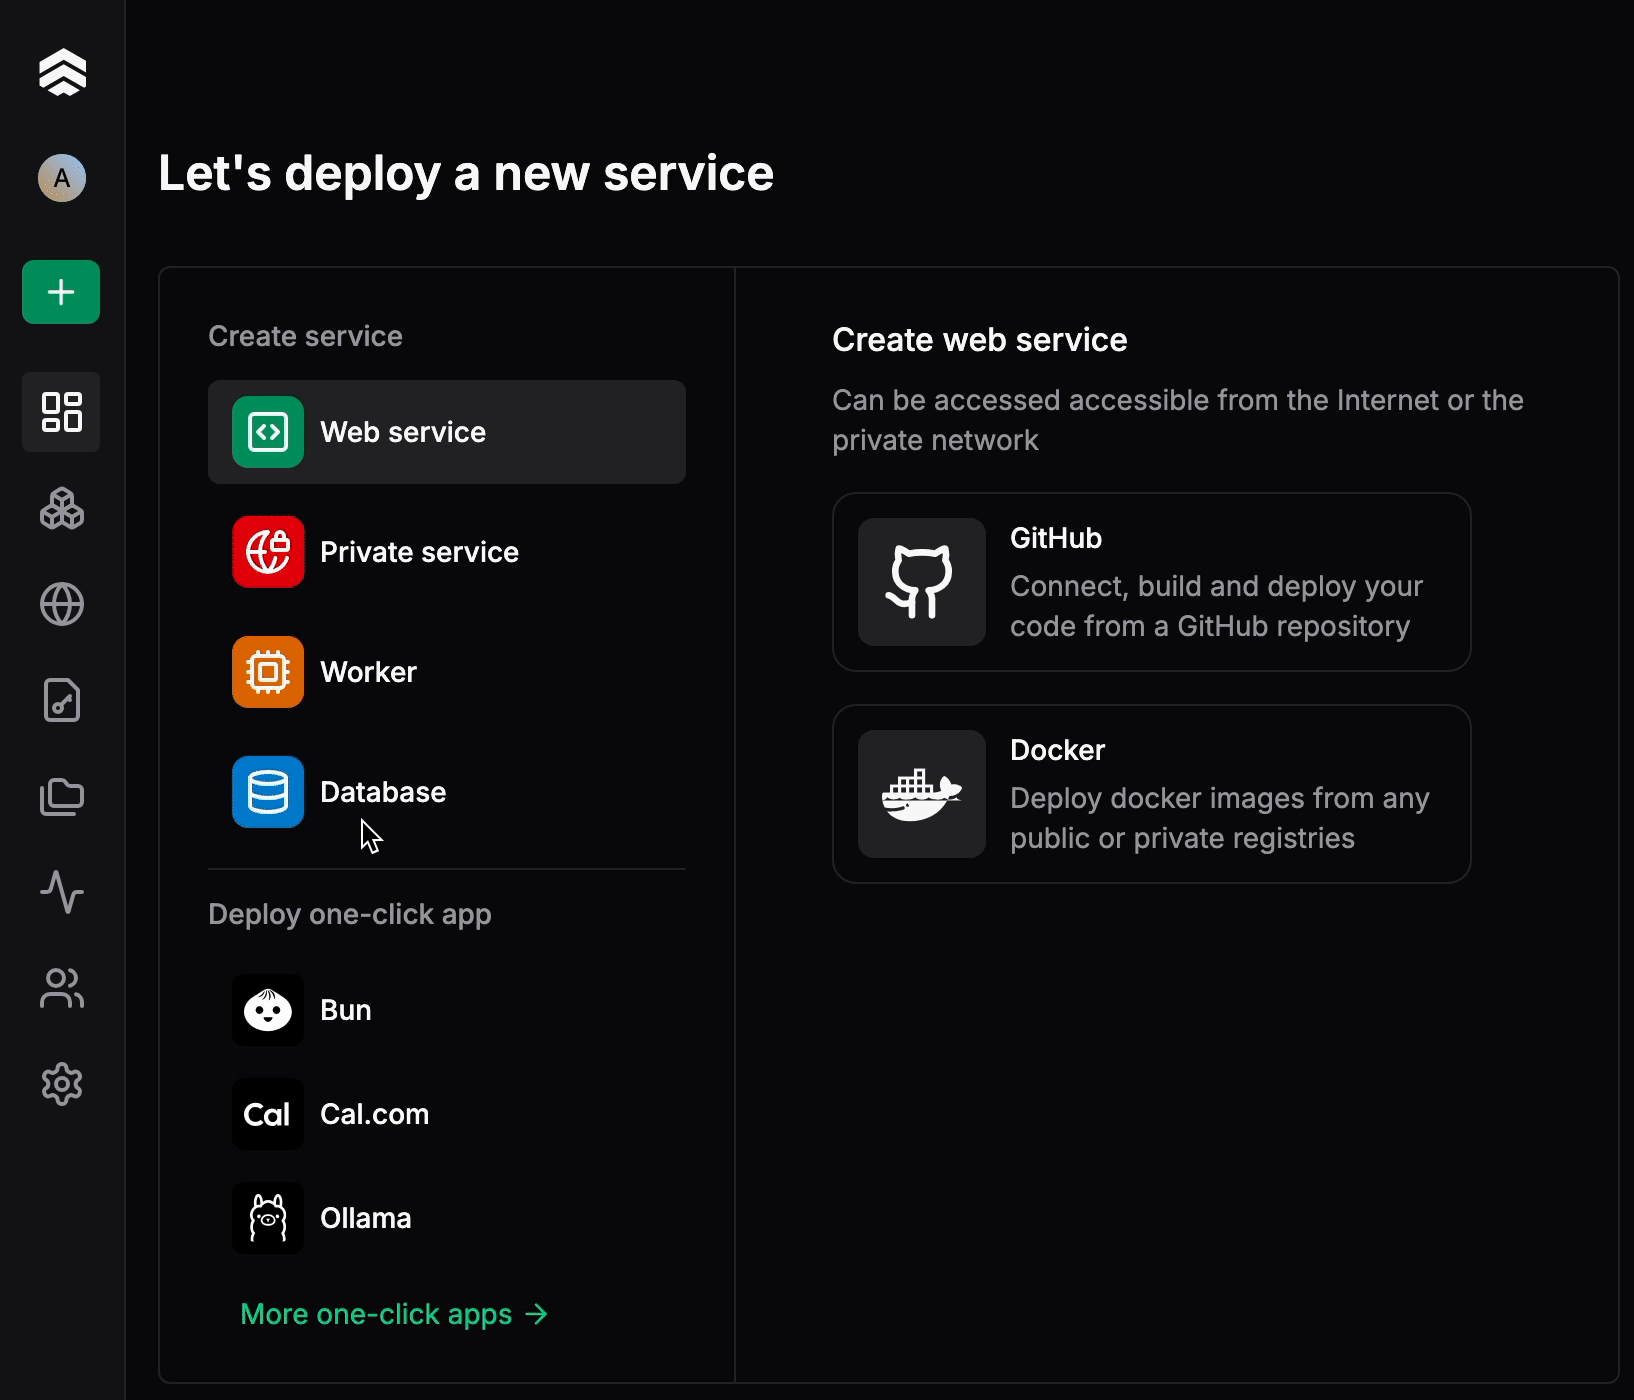The image size is (1634, 1400).
Task: Deploy the Bun one-click app
Action: [447, 1010]
